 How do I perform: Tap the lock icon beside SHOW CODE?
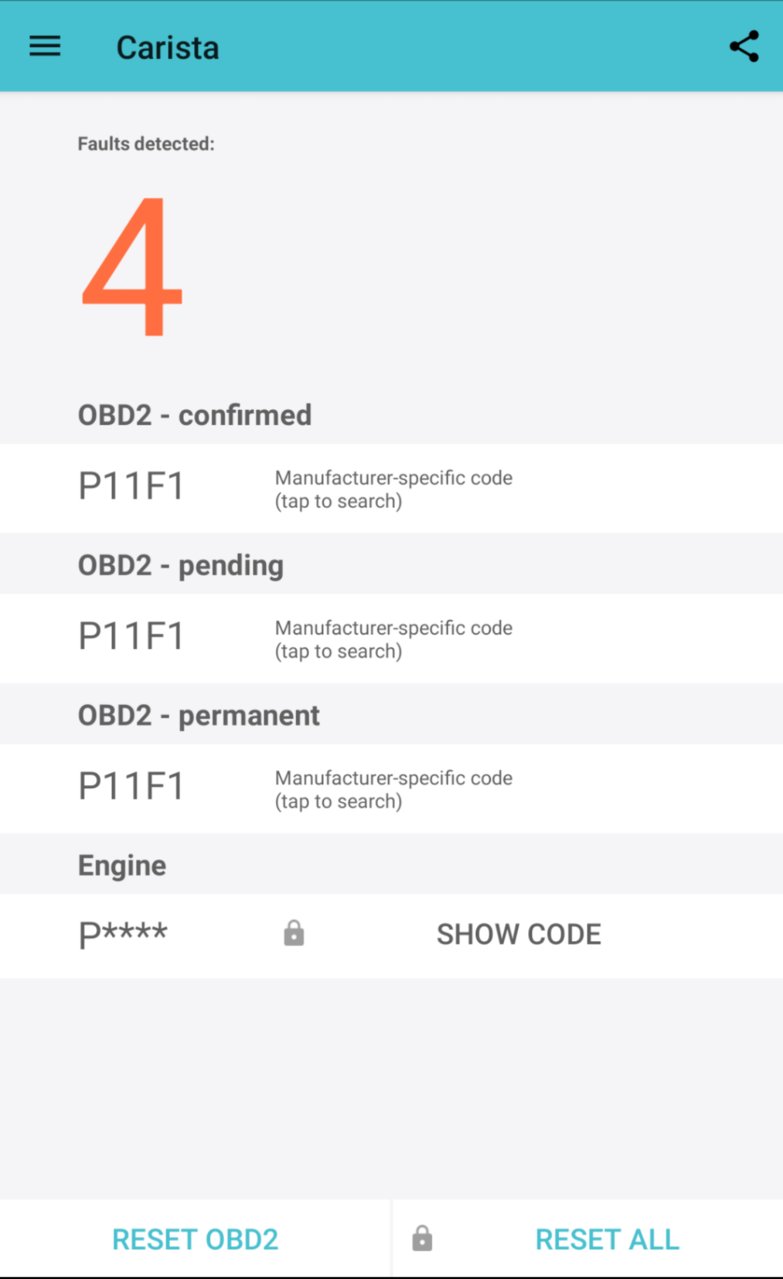pos(294,934)
